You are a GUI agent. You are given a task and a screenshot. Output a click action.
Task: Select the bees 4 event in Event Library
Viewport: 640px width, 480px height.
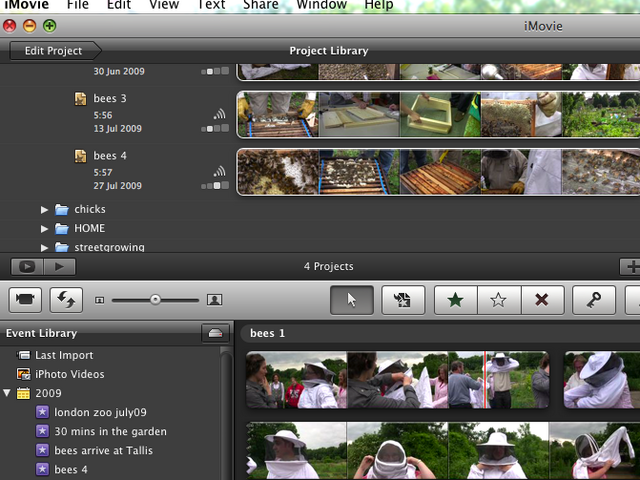pyautogui.click(x=71, y=469)
